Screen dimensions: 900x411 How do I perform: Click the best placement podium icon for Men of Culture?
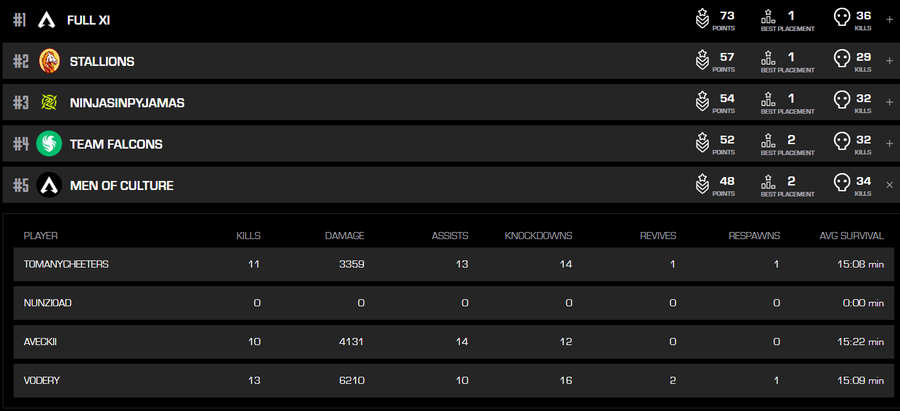[768, 182]
